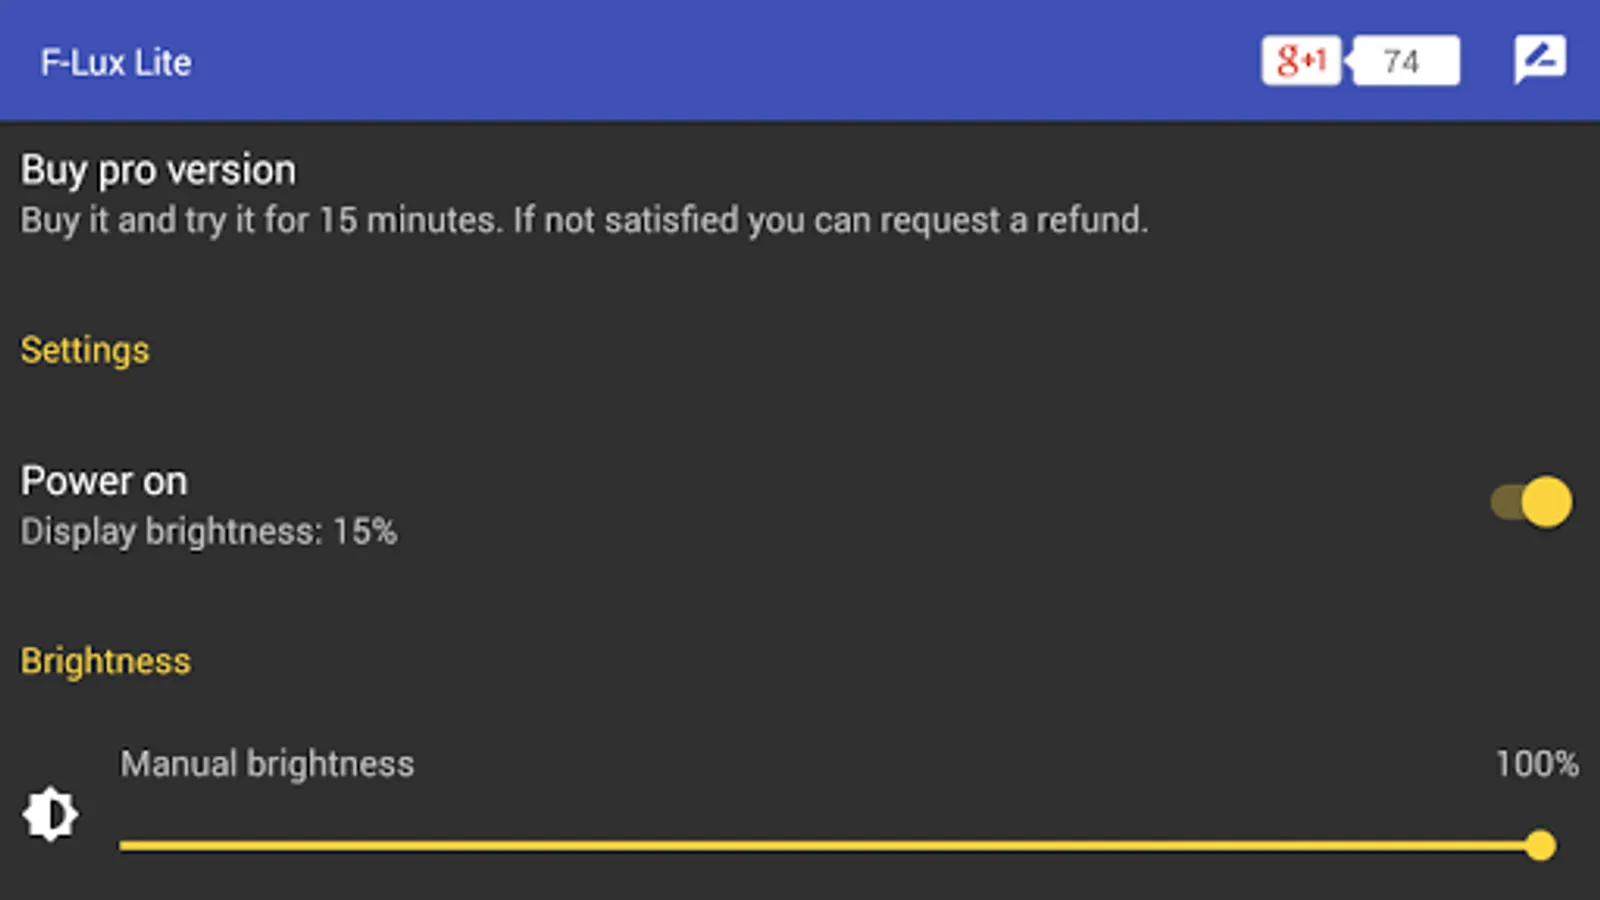
Task: Click the Manual brightness slider track middle
Action: (x=830, y=845)
